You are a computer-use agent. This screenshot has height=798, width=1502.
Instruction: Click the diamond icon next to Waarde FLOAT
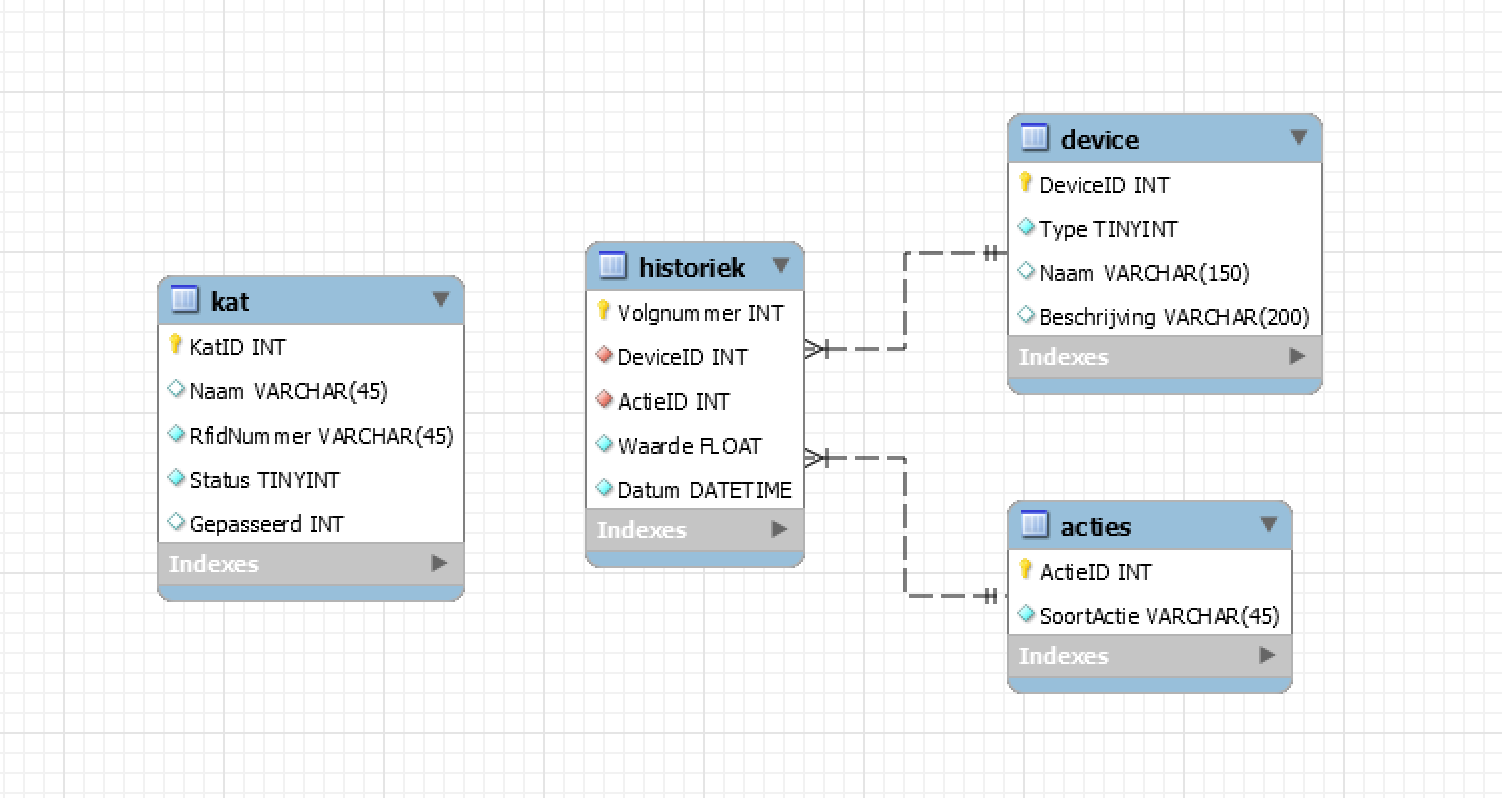604,444
